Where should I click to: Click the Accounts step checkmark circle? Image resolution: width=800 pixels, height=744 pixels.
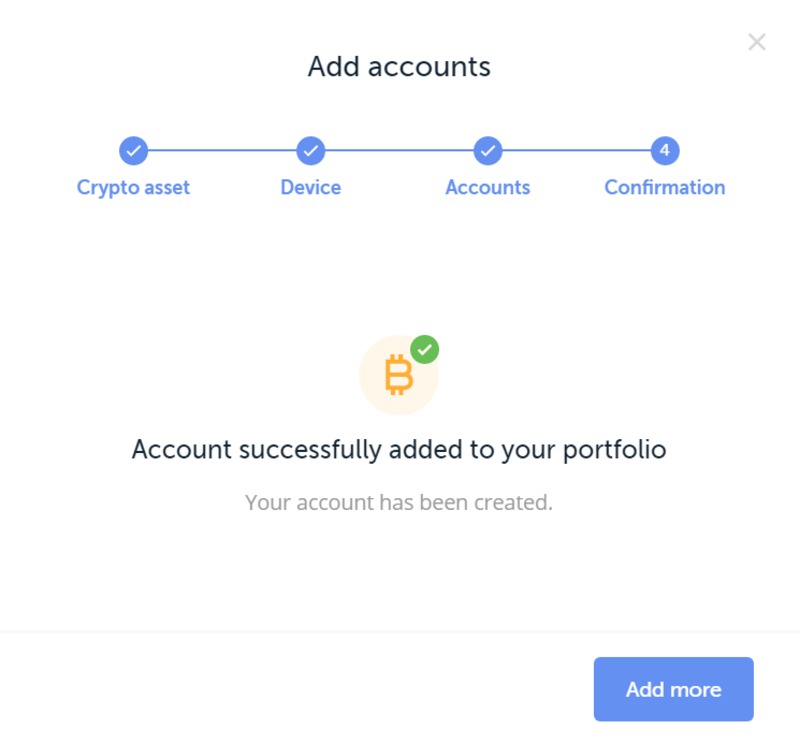pyautogui.click(x=488, y=151)
